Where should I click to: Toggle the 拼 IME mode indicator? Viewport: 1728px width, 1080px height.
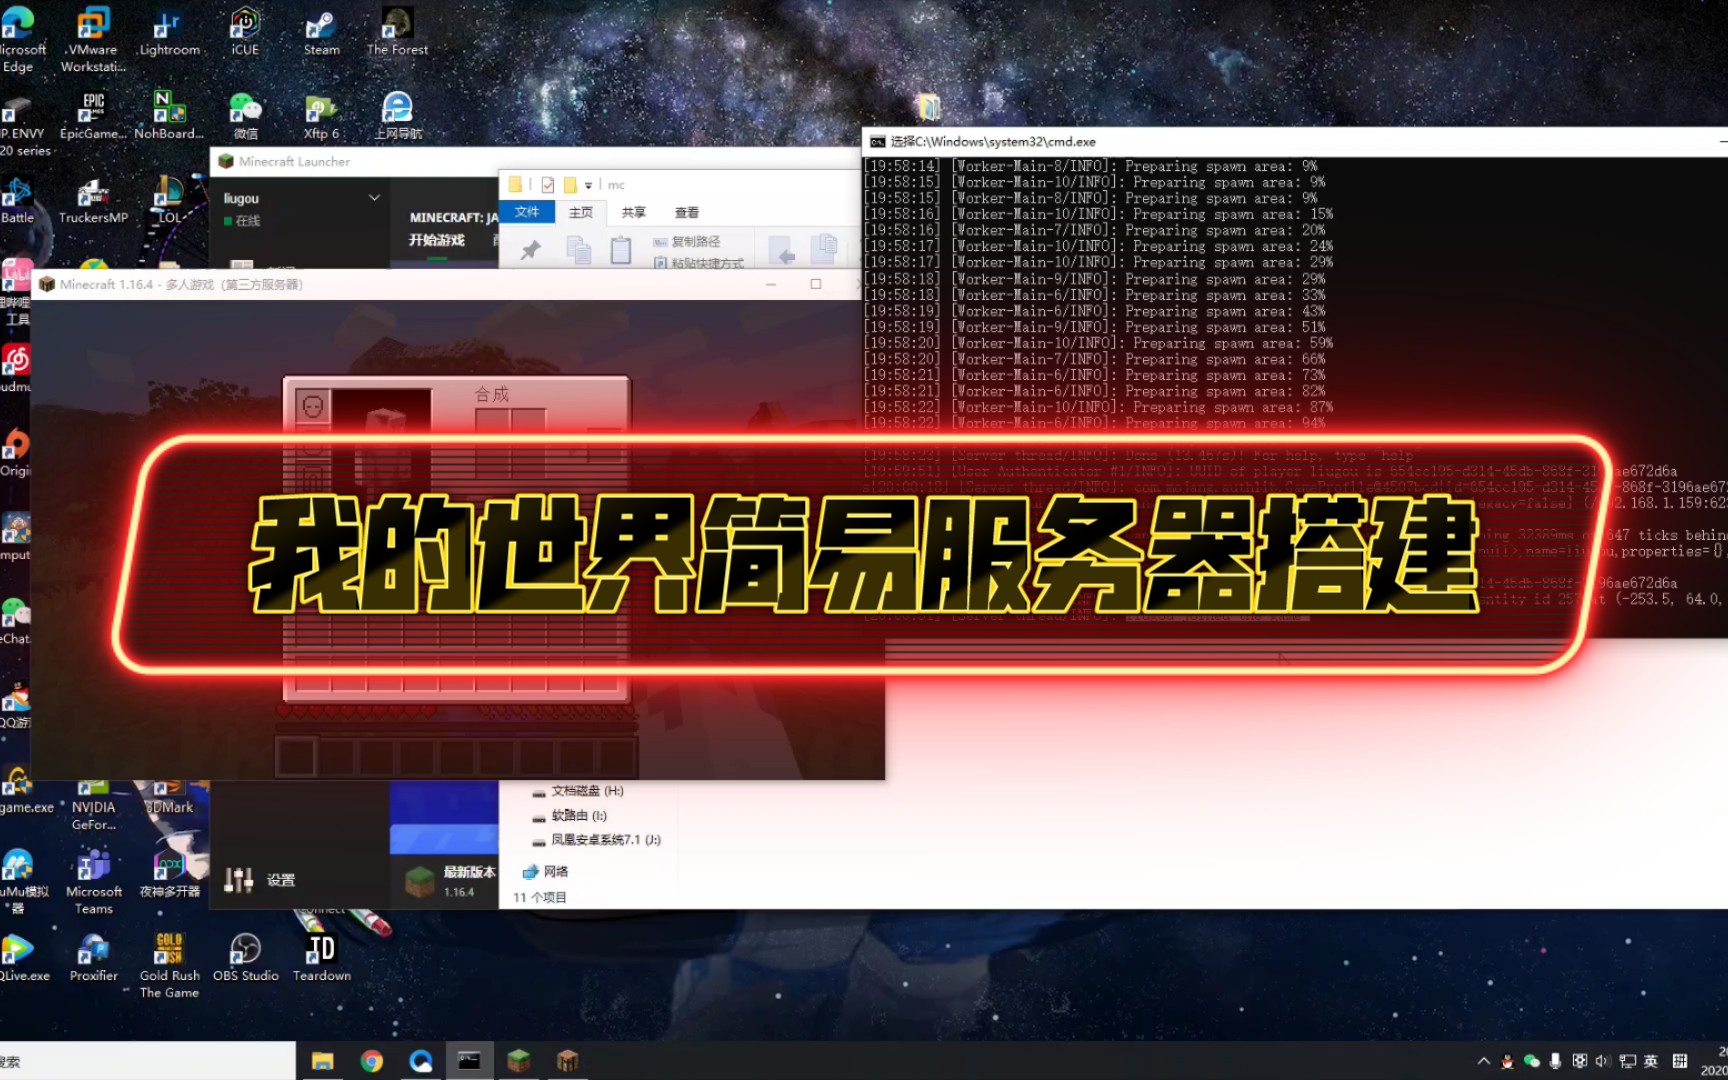[x=1679, y=1062]
